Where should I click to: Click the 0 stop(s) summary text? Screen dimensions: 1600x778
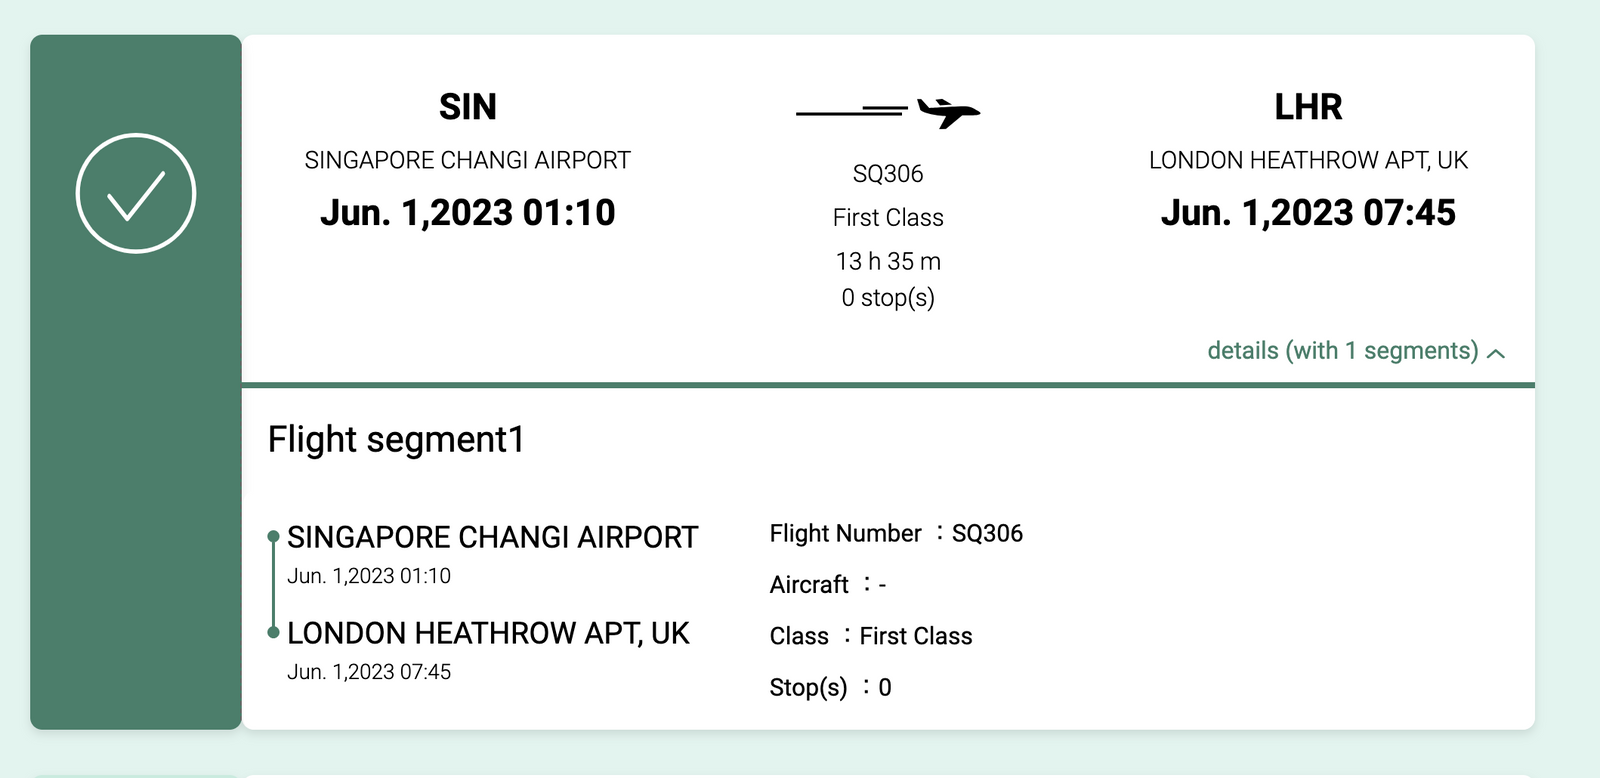tap(888, 298)
